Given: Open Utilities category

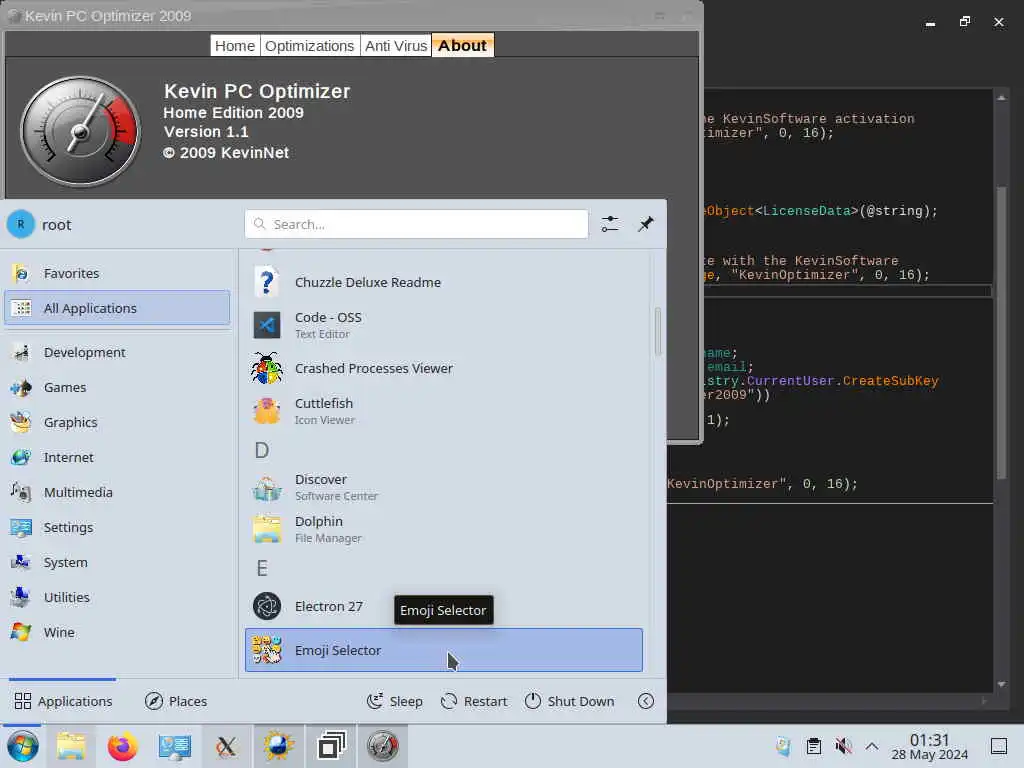Looking at the screenshot, I should click(118, 597).
